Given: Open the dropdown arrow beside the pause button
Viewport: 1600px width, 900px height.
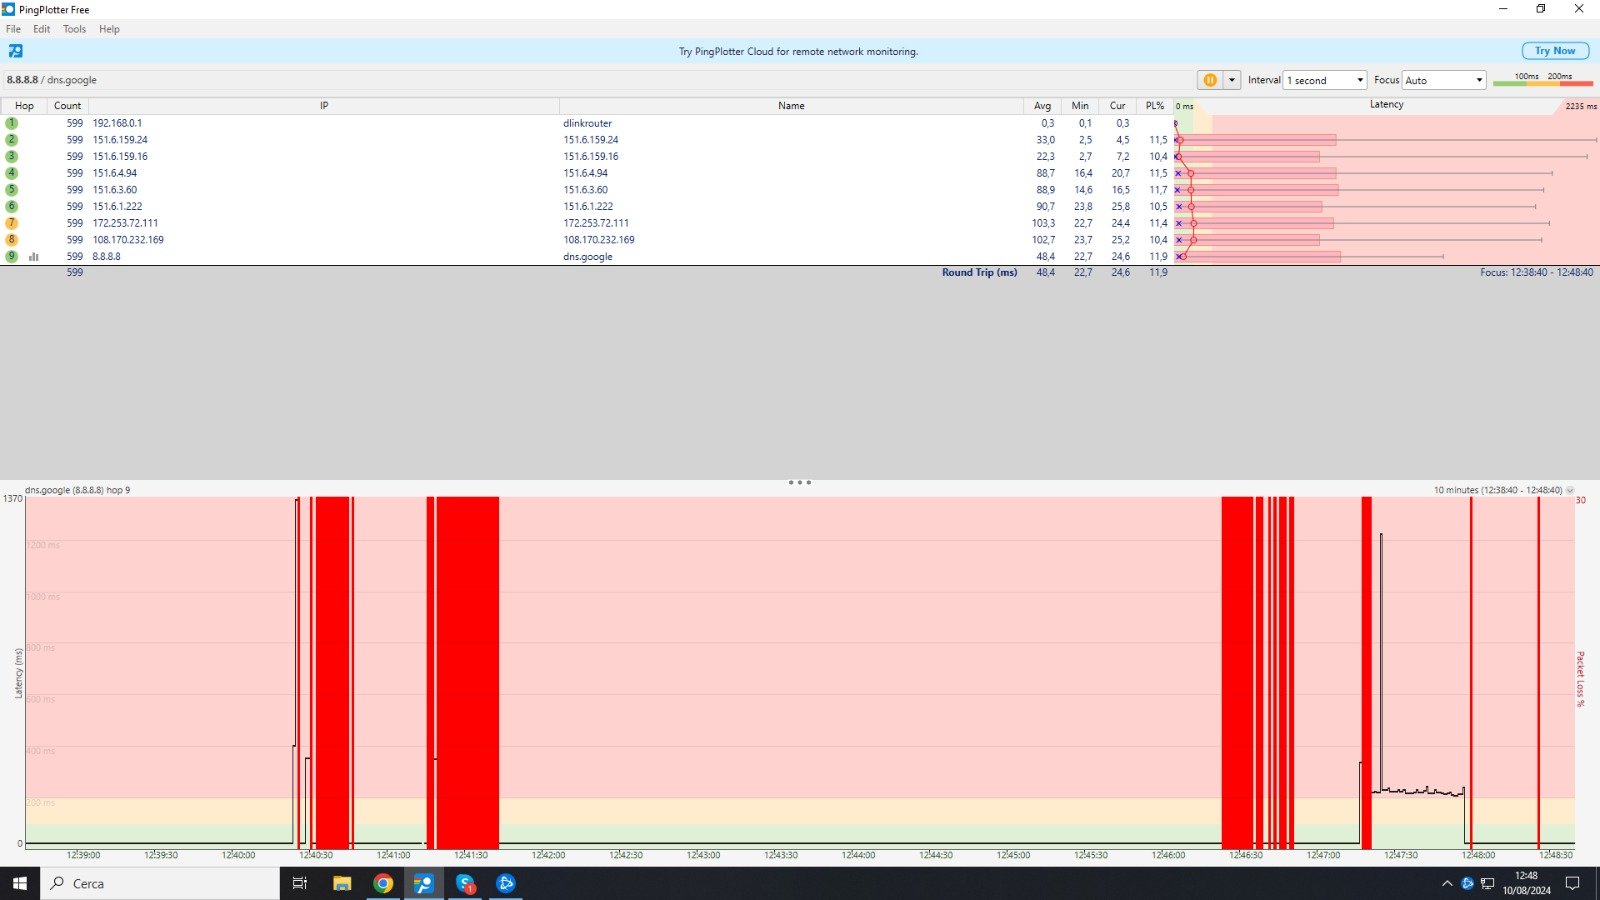Looking at the screenshot, I should [x=1232, y=80].
